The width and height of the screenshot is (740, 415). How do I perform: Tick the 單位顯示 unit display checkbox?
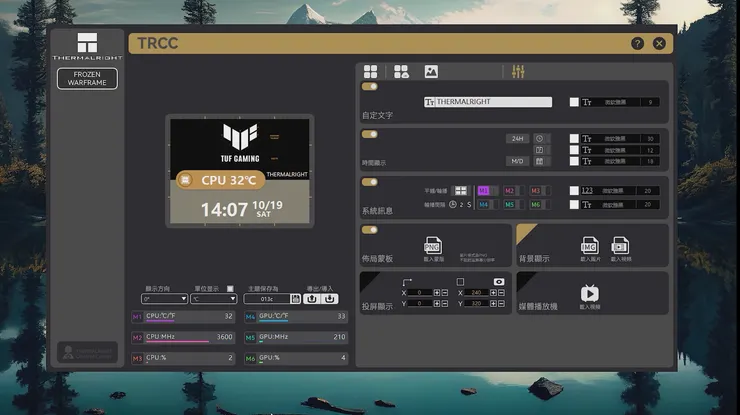[x=230, y=288]
